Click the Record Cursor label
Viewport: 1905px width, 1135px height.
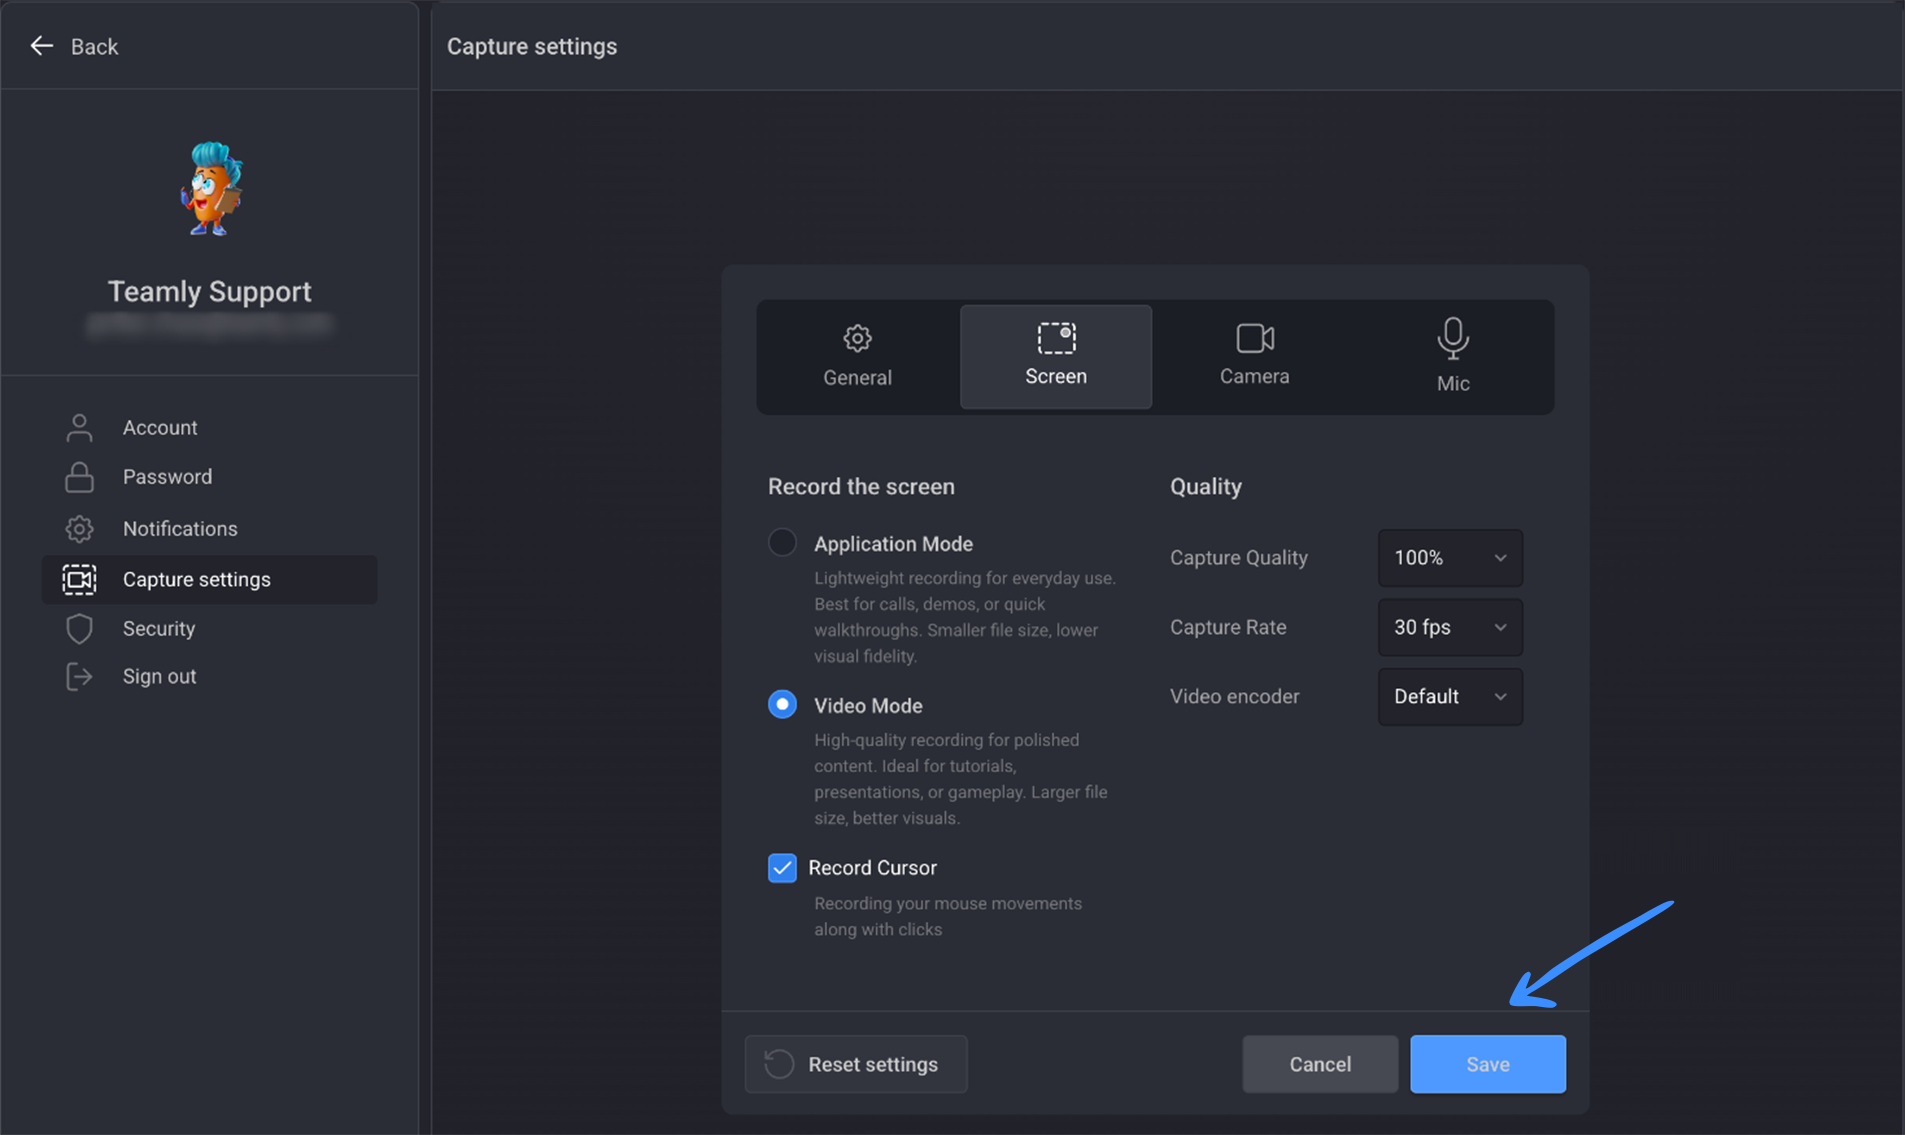(872, 867)
